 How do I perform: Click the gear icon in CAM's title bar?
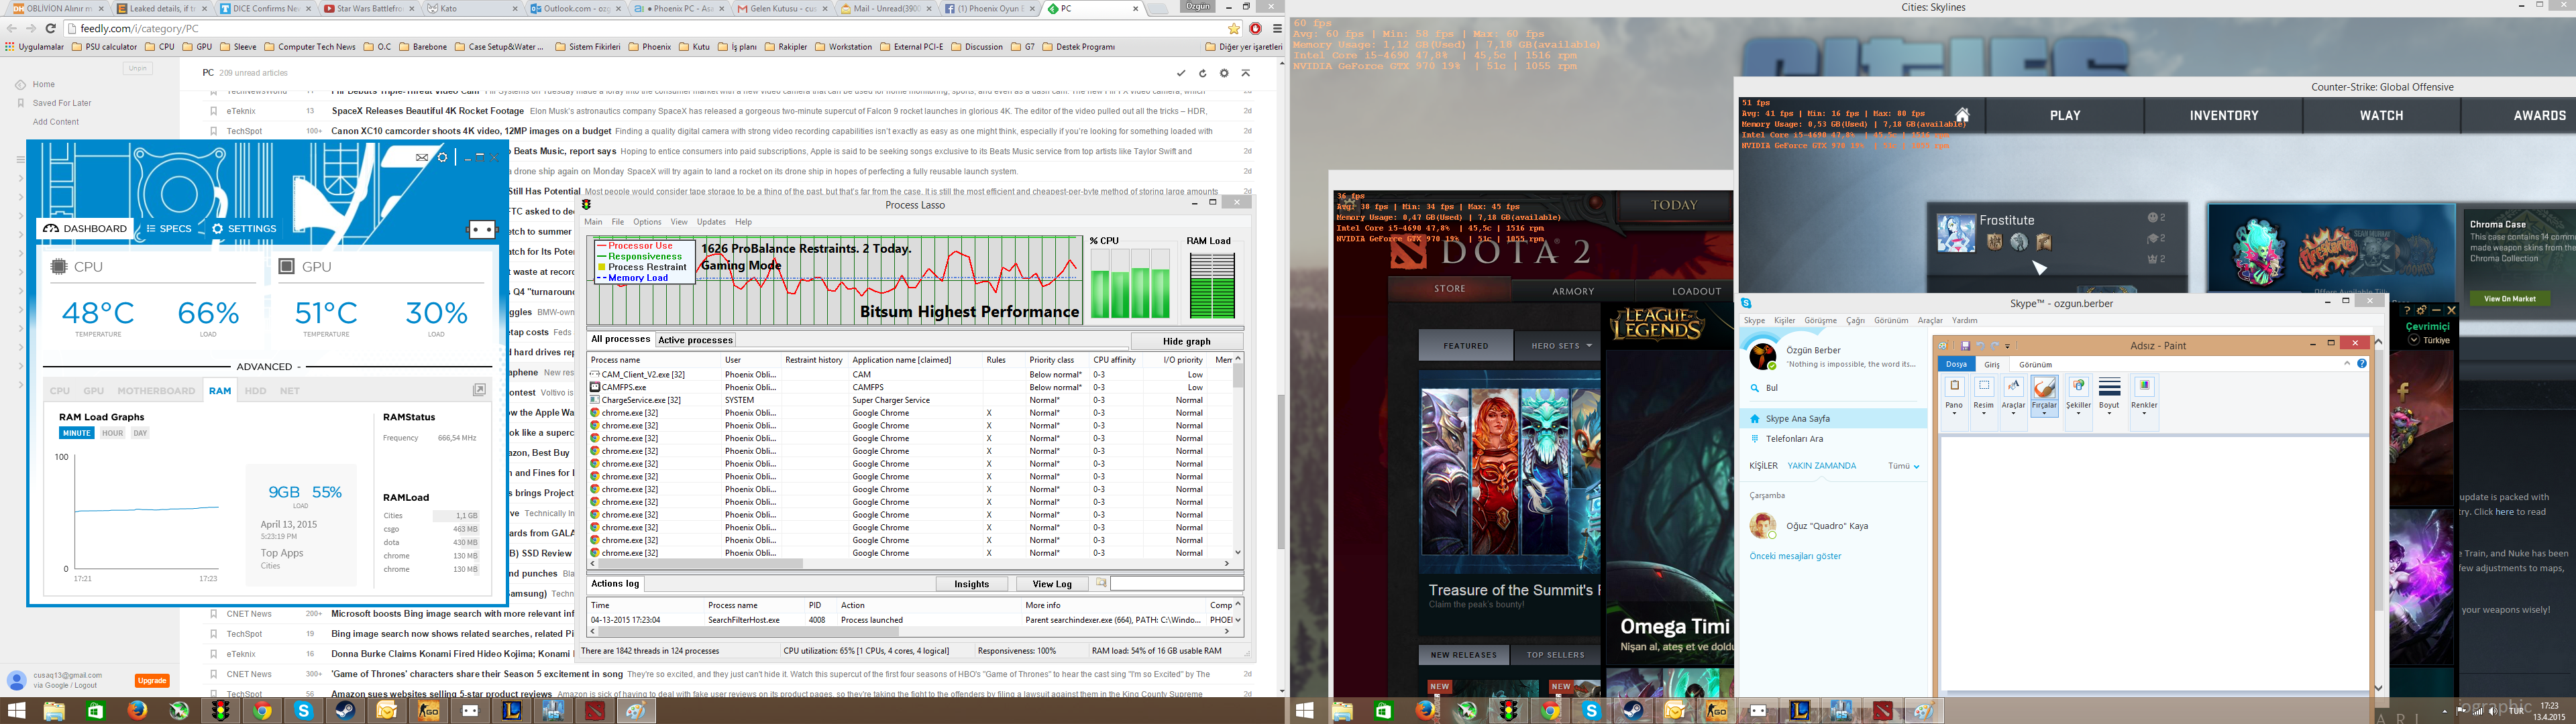coord(443,157)
